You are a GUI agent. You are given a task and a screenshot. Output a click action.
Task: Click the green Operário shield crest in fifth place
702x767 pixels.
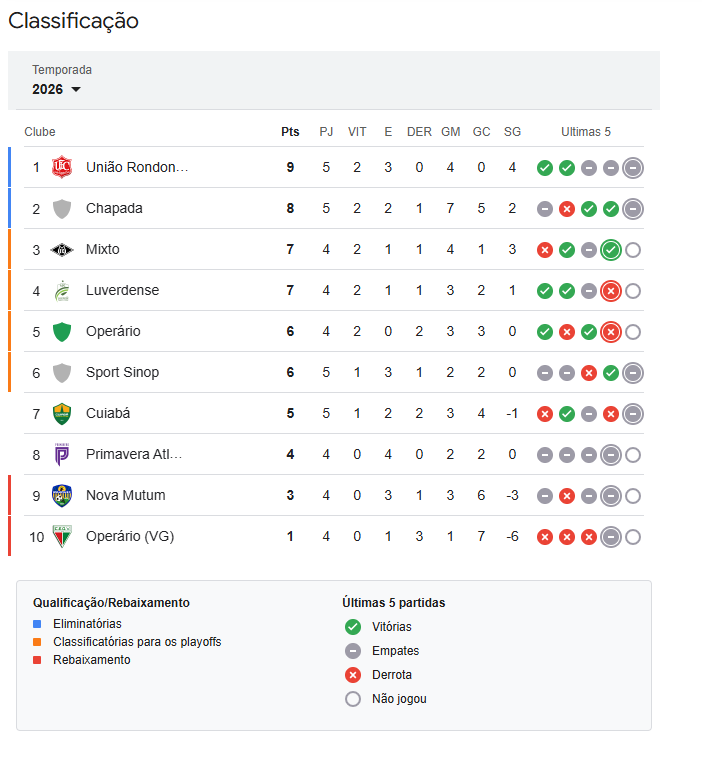point(62,331)
